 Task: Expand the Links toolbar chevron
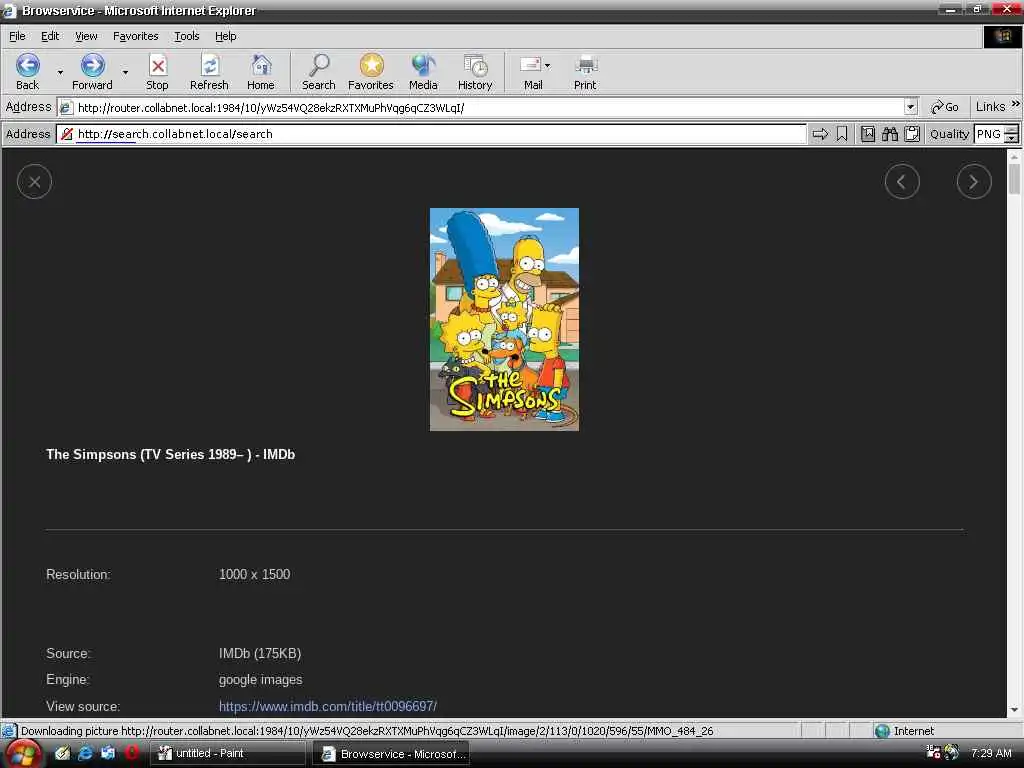[1016, 104]
